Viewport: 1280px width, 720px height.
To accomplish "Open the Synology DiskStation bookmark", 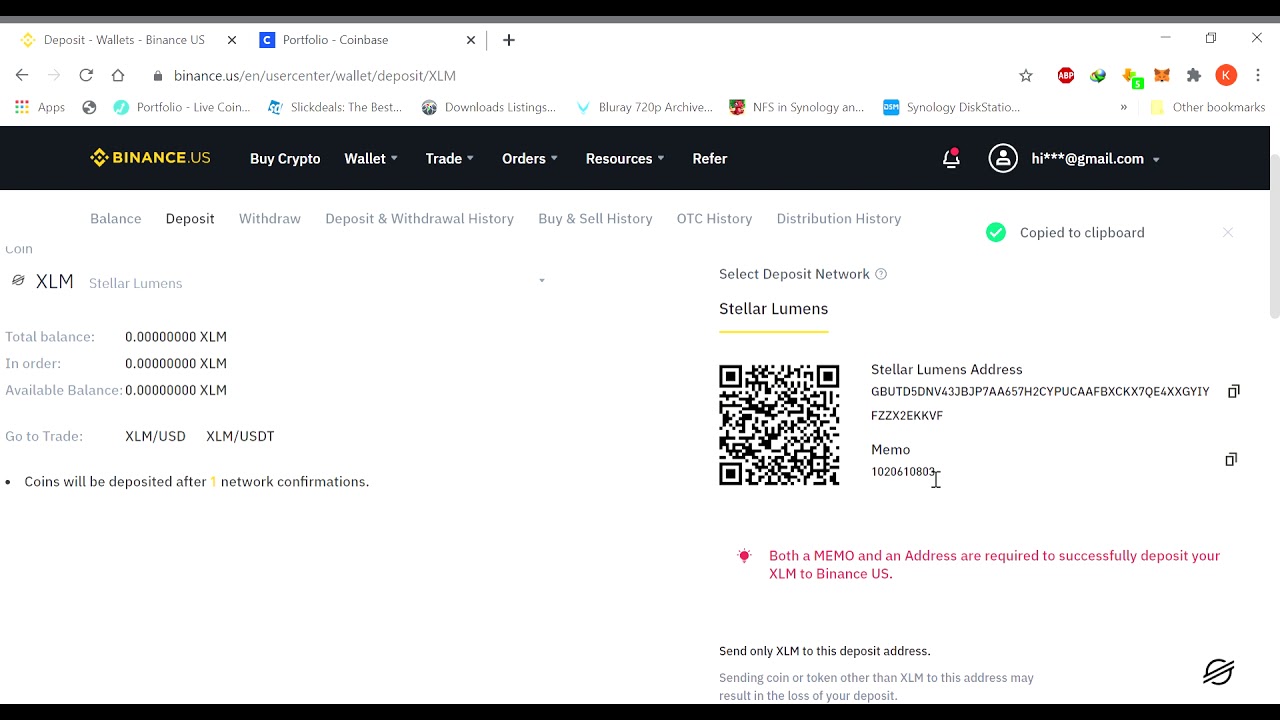I will pyautogui.click(x=952, y=107).
